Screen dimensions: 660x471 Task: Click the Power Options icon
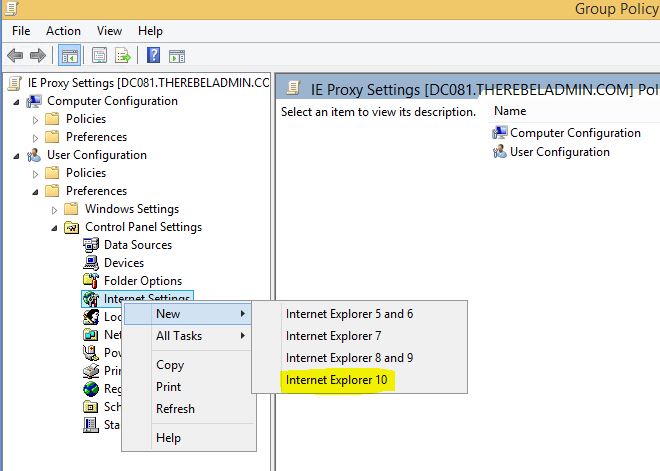pos(91,353)
